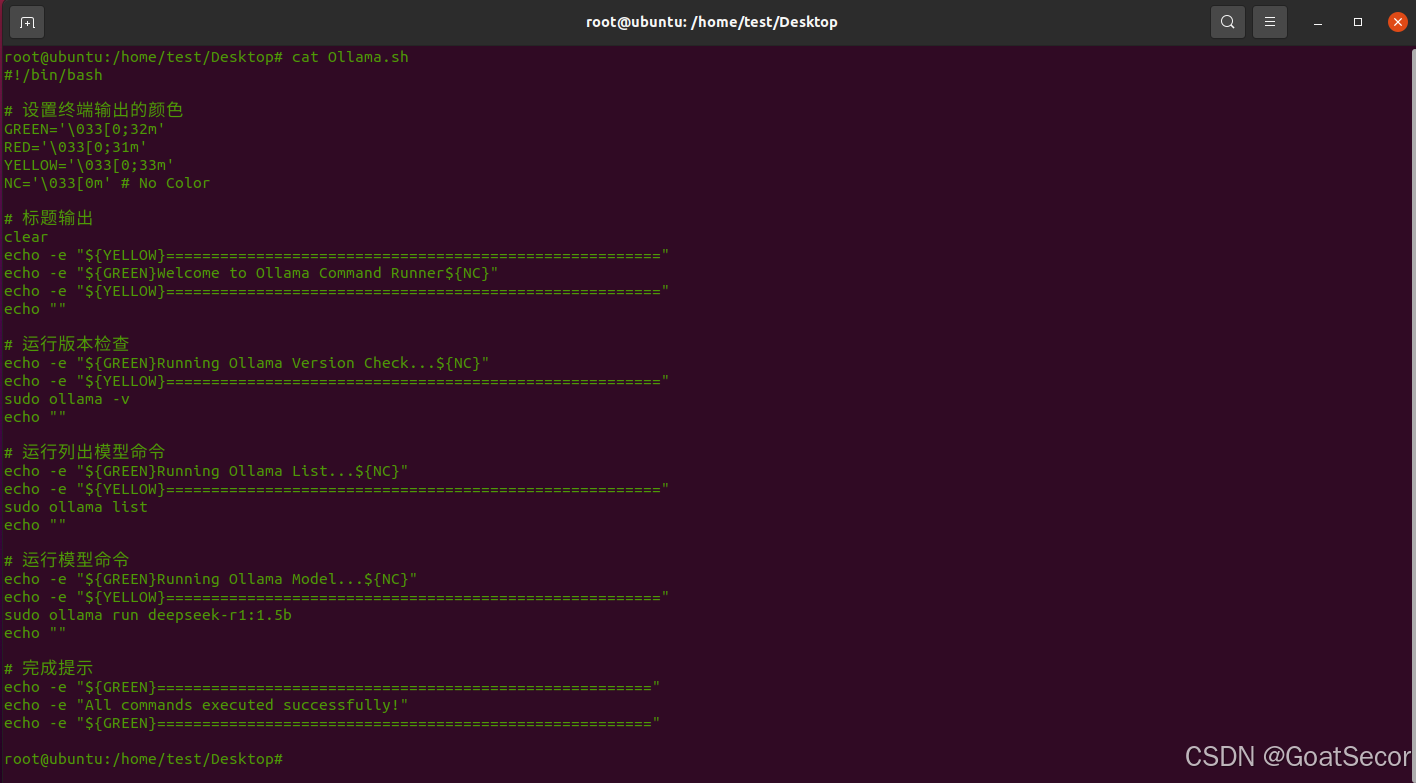The width and height of the screenshot is (1416, 783).
Task: Click the 'Running Ollama Version Check...' line
Action: click(247, 363)
